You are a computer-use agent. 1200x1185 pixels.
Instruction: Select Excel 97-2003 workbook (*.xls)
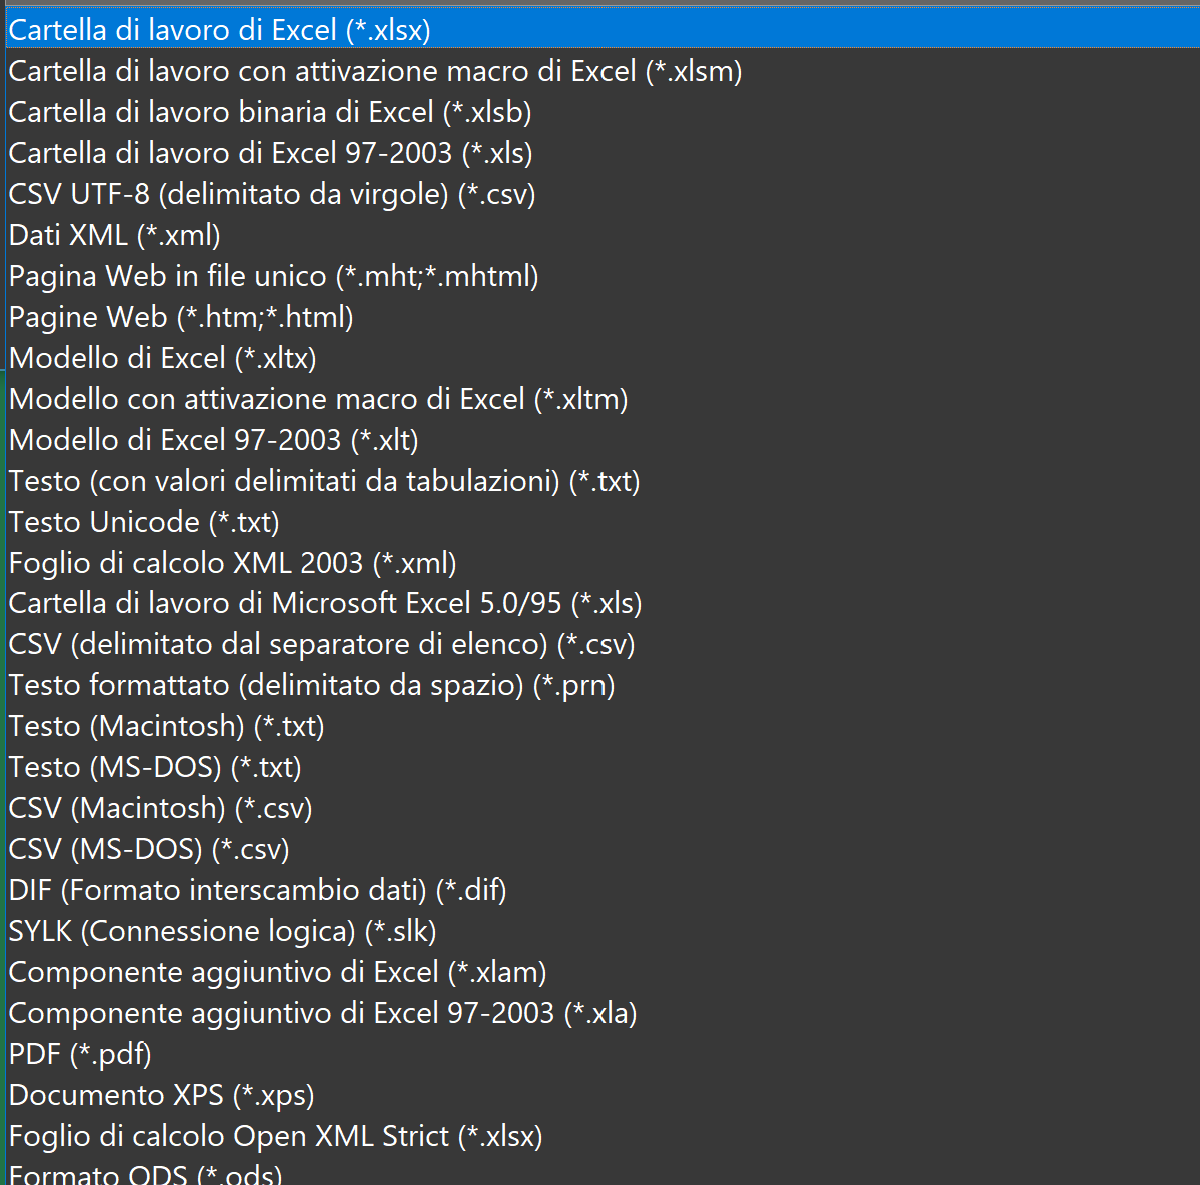point(602,153)
